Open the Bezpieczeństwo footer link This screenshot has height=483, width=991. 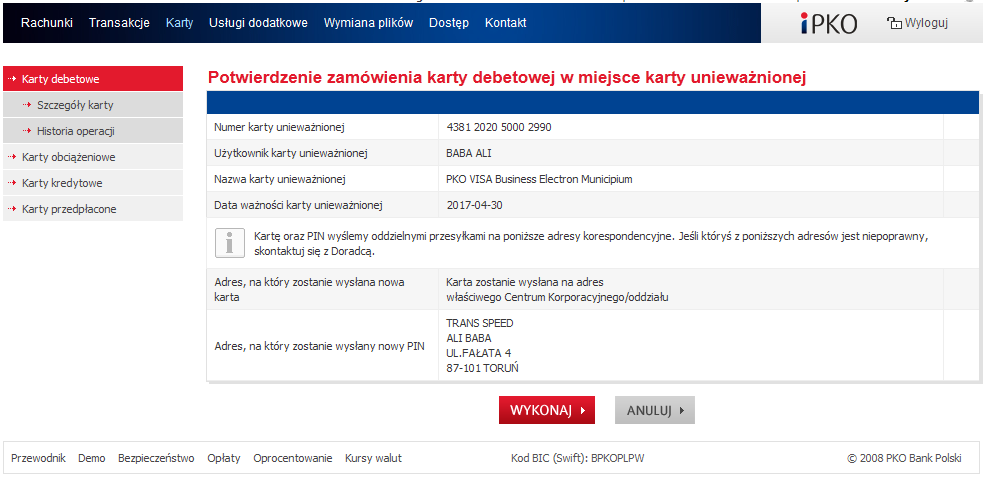(x=156, y=458)
